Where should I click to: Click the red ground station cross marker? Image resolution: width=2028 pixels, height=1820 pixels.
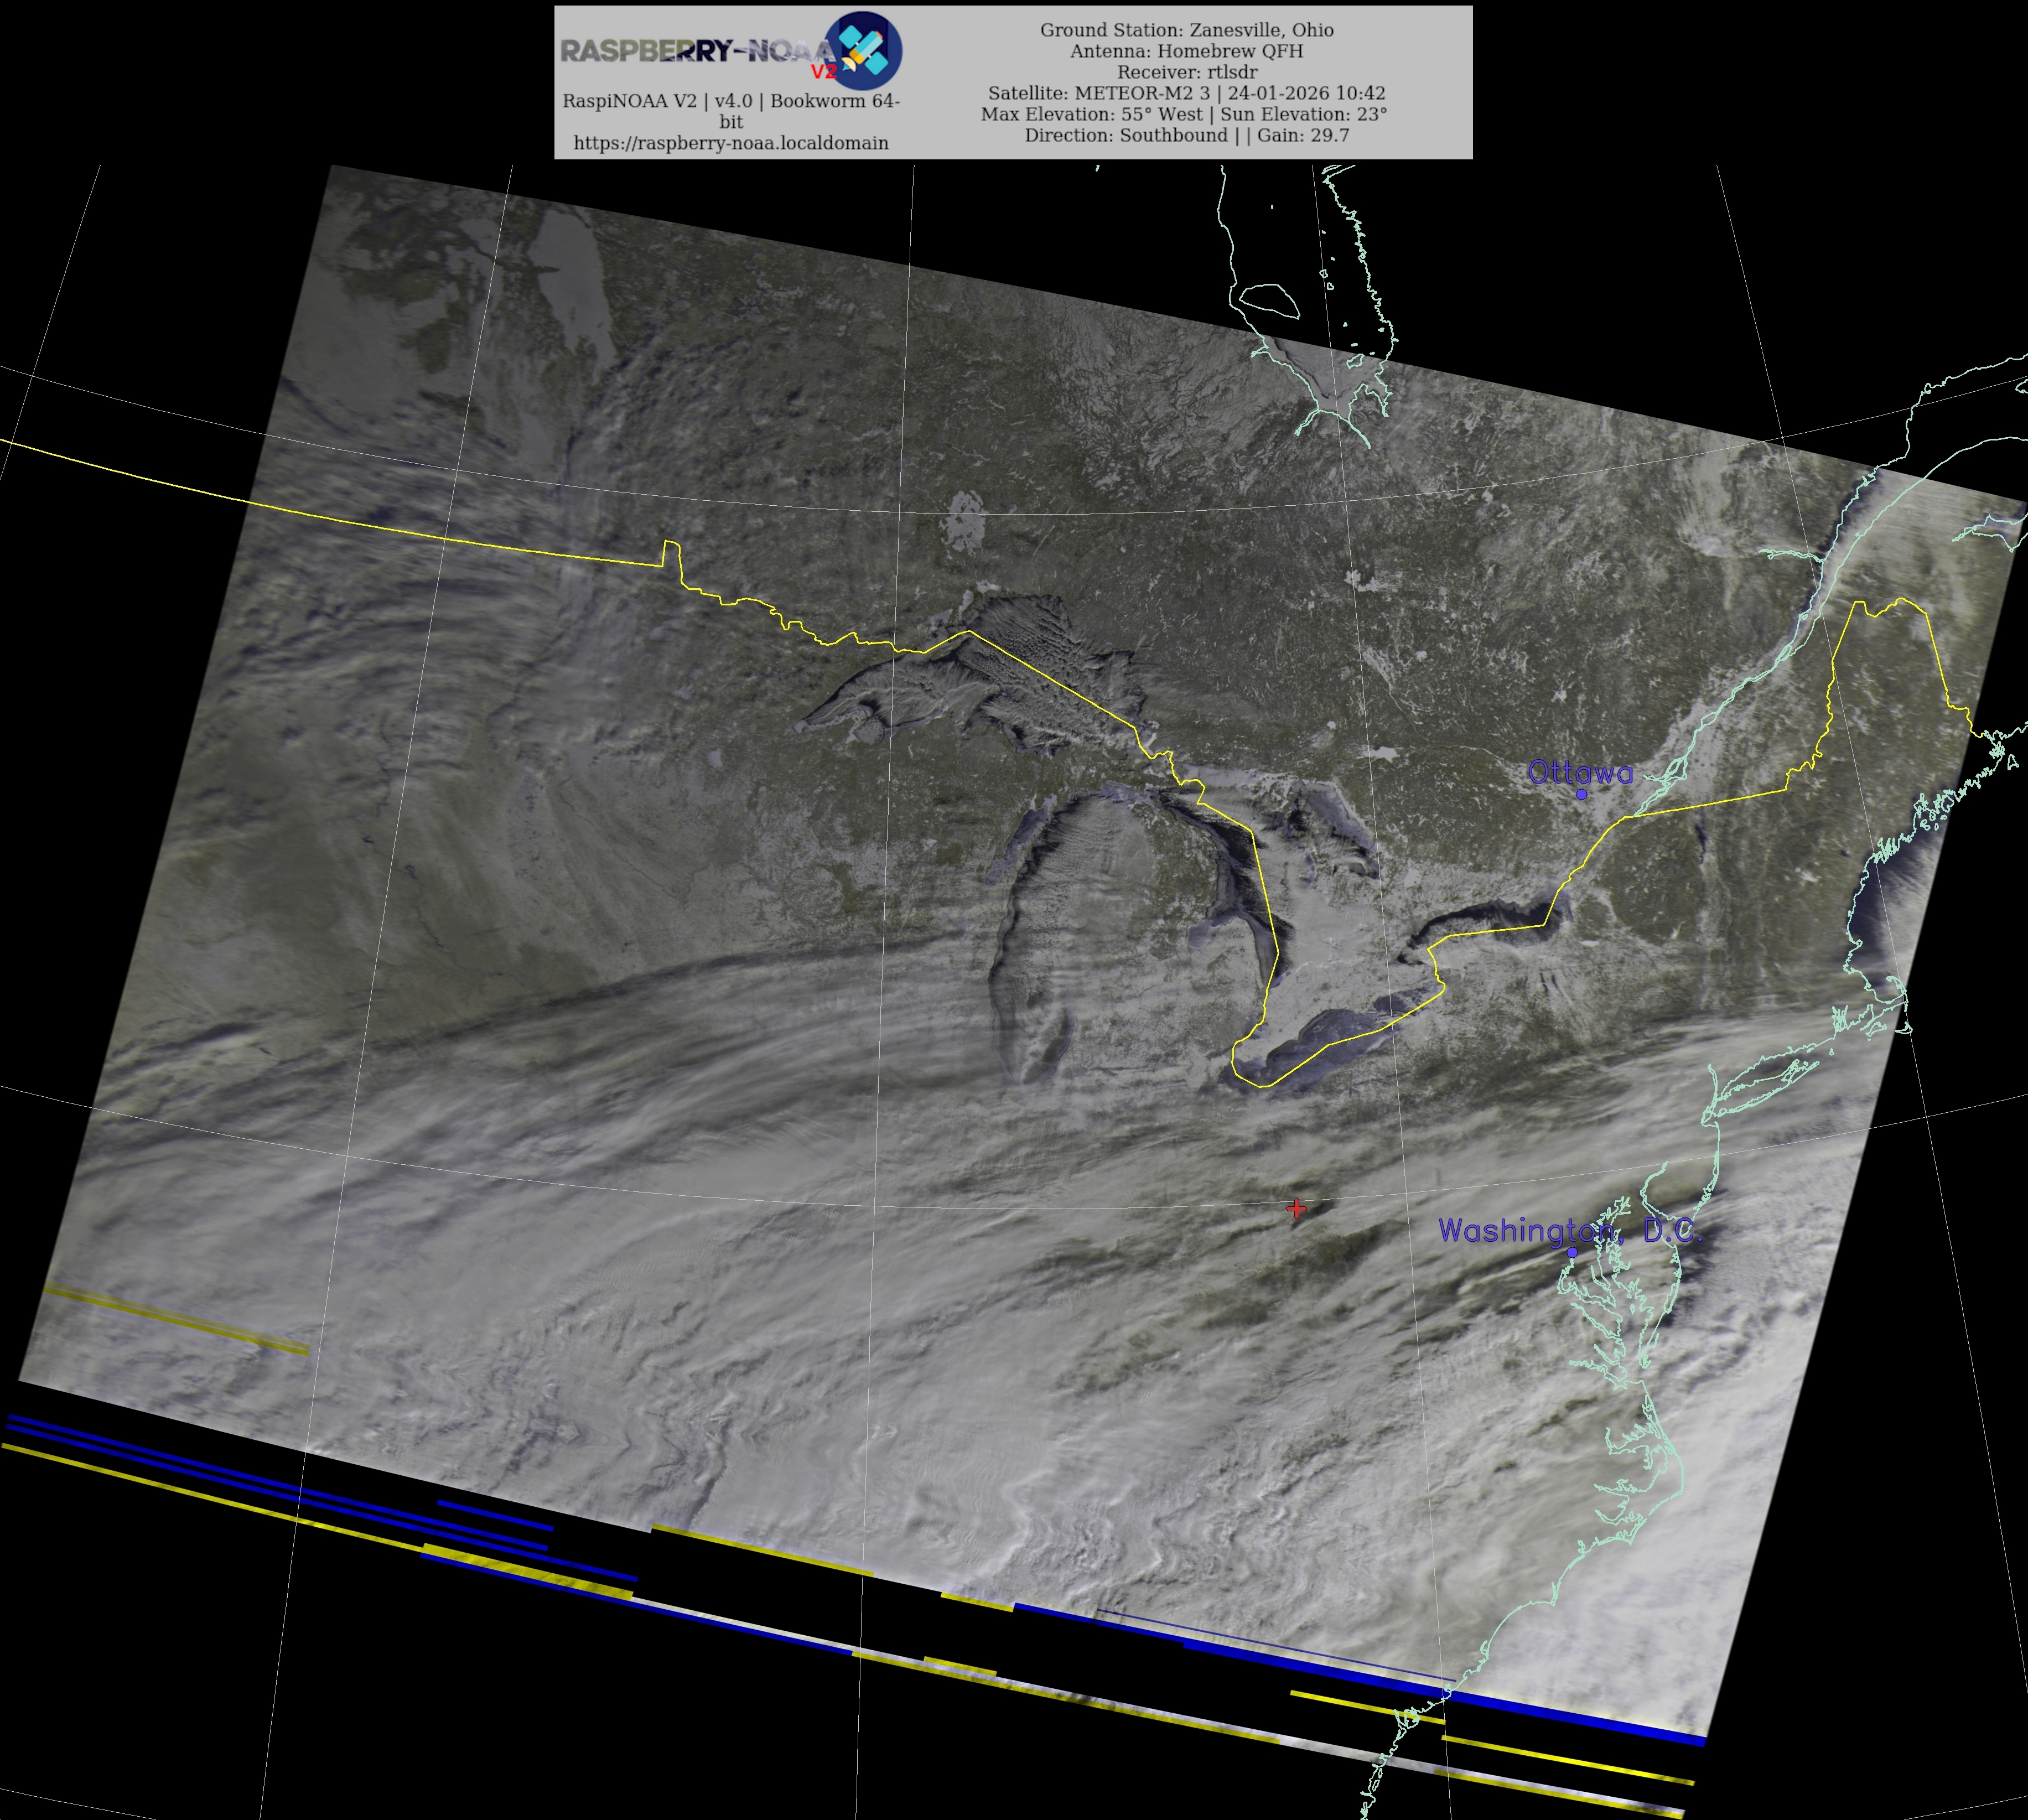[1296, 1208]
